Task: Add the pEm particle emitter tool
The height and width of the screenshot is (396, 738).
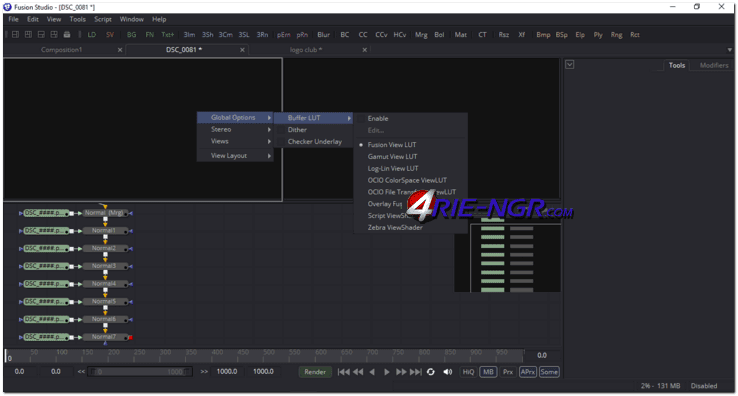Action: point(283,35)
